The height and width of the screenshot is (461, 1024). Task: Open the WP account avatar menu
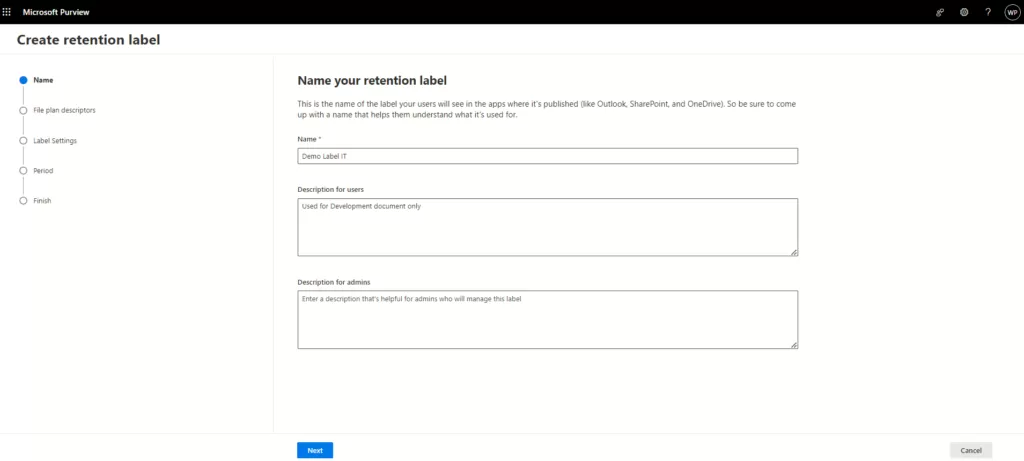tap(1011, 12)
